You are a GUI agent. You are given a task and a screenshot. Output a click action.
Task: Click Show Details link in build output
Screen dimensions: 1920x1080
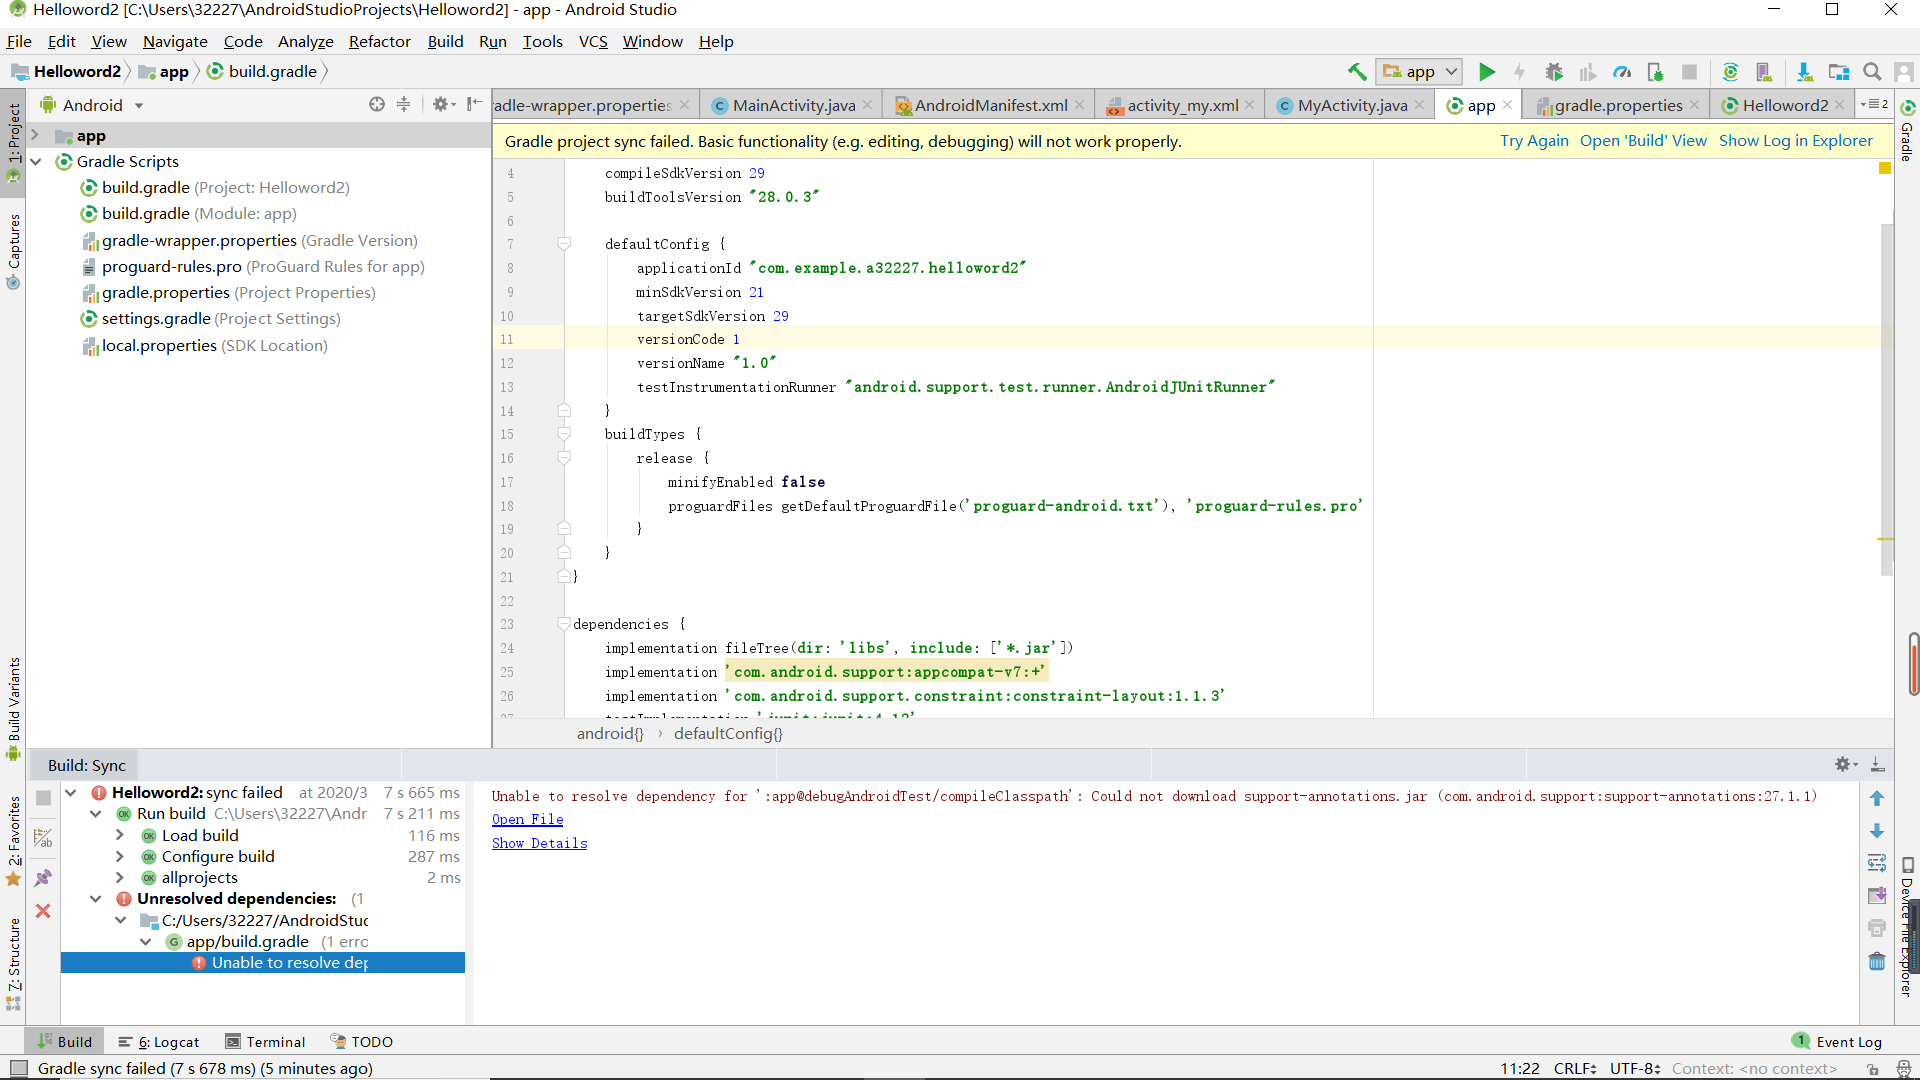tap(539, 843)
